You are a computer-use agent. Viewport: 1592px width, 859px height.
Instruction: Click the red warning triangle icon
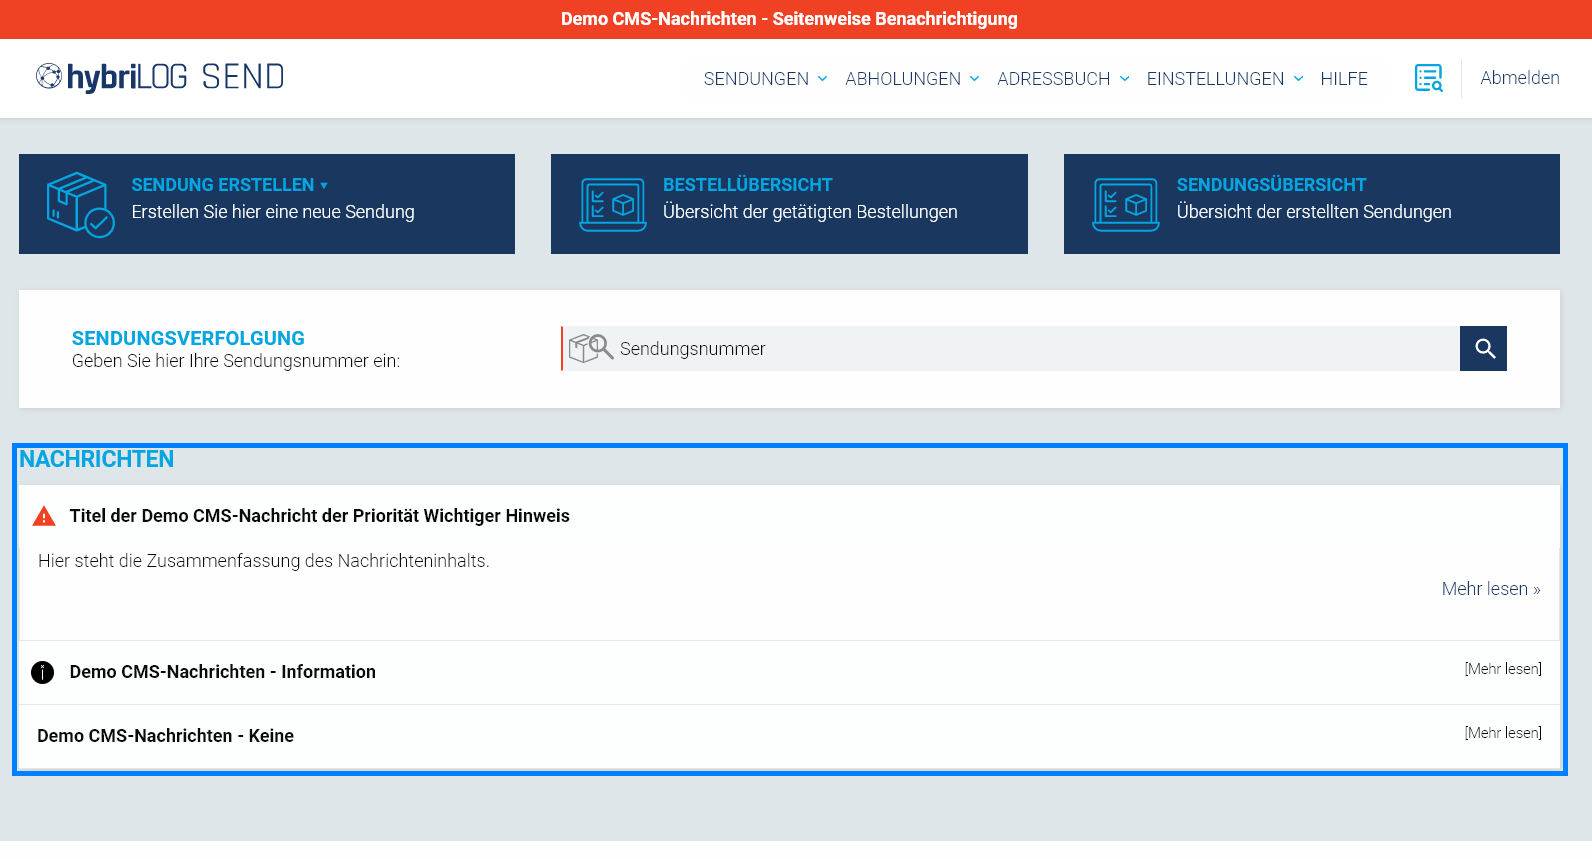coord(44,516)
